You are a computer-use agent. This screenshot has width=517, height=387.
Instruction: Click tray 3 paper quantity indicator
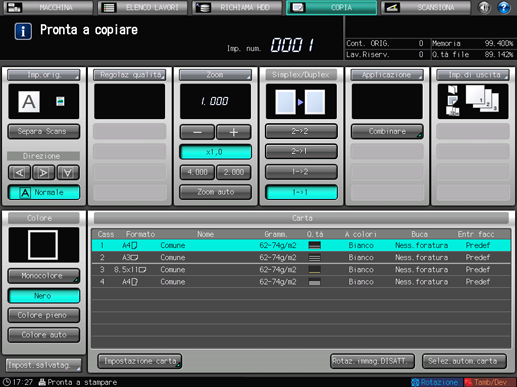pyautogui.click(x=314, y=270)
